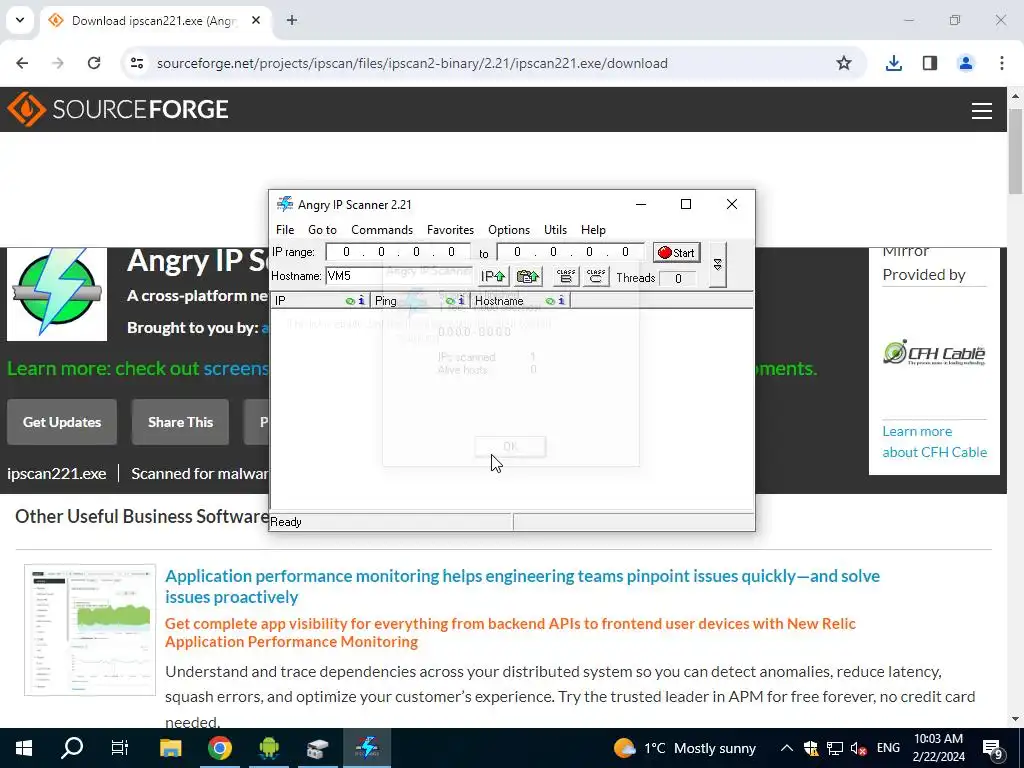Screen dimensions: 1024x768
Task: Open the File menu in Angry IP Scanner
Action: point(285,230)
